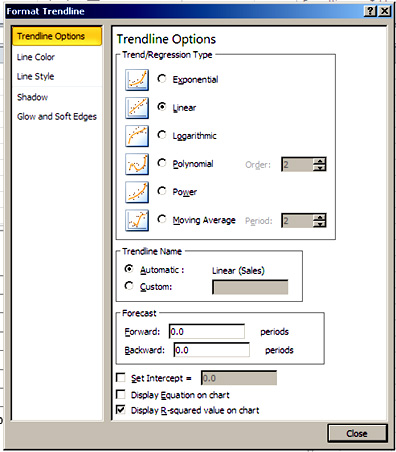The width and height of the screenshot is (396, 452).
Task: Decrease moving average Period with down arrow
Action: tap(320, 224)
